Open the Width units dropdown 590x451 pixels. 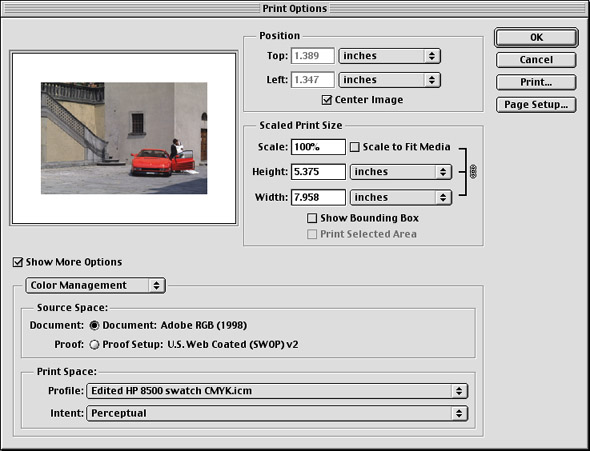tap(401, 197)
